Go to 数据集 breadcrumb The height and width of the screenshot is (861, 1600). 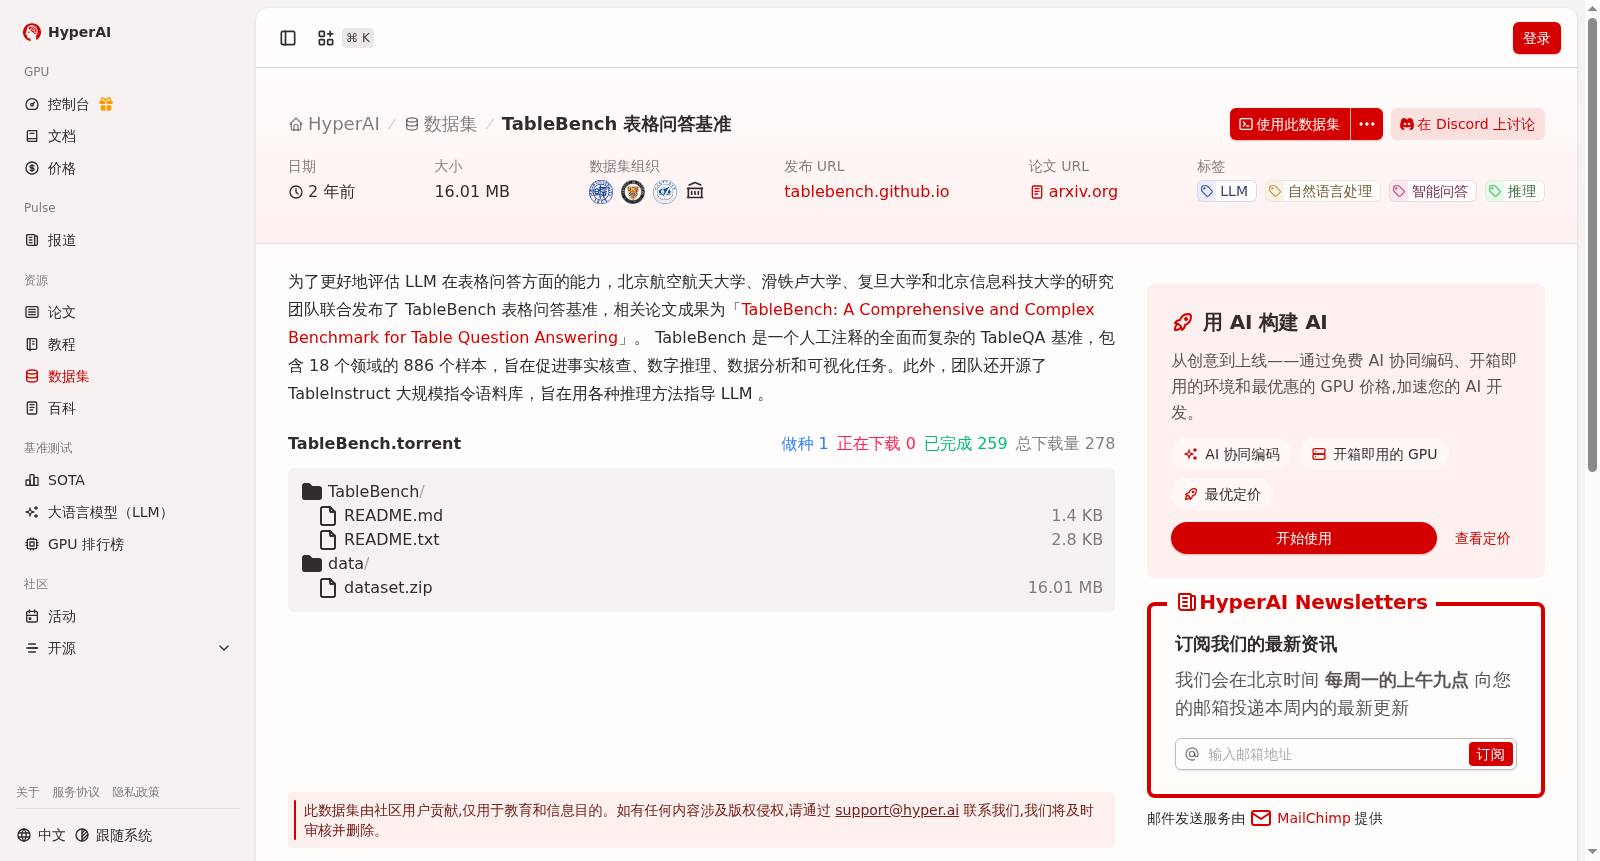(440, 124)
